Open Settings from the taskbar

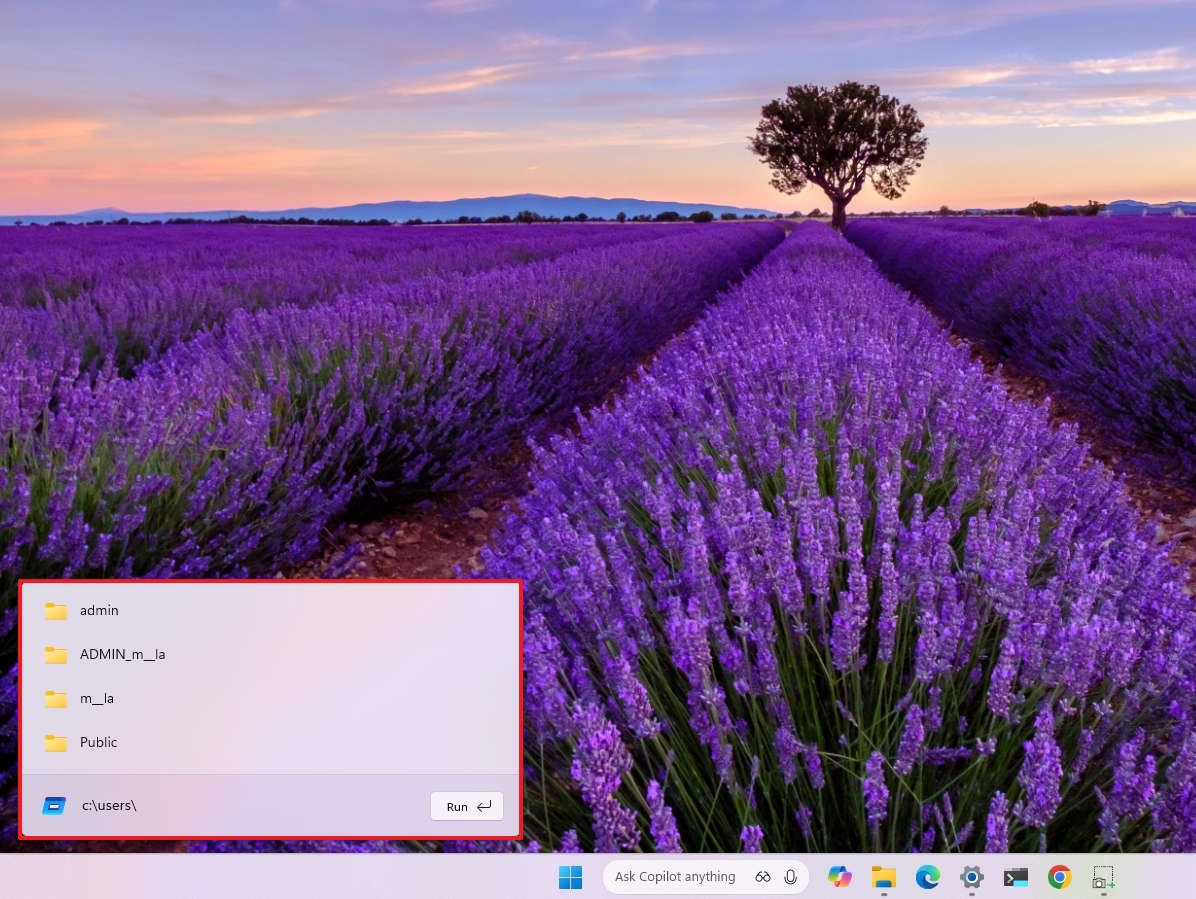(971, 877)
